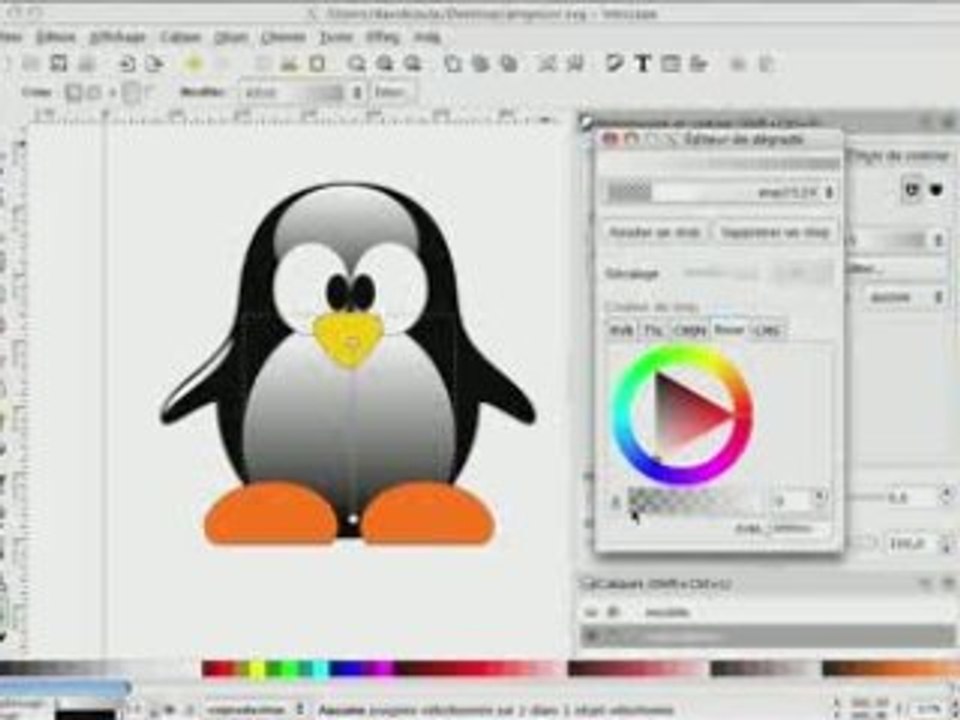
Task: Open the Objet menu
Action: coord(231,38)
